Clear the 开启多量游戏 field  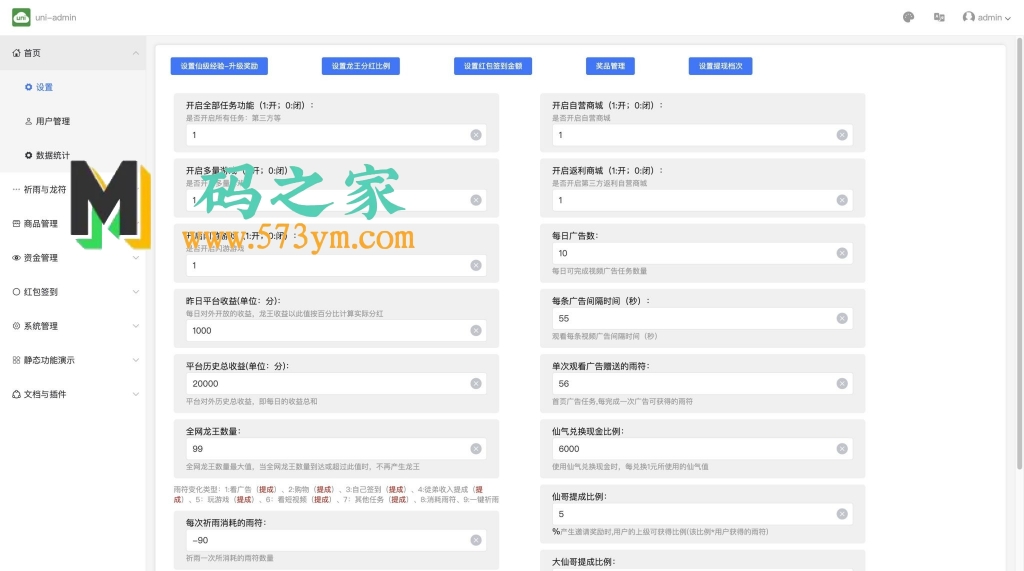click(476, 200)
